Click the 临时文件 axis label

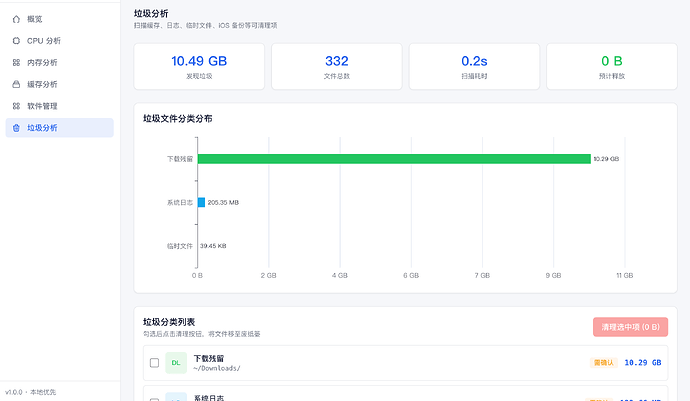[x=180, y=246]
